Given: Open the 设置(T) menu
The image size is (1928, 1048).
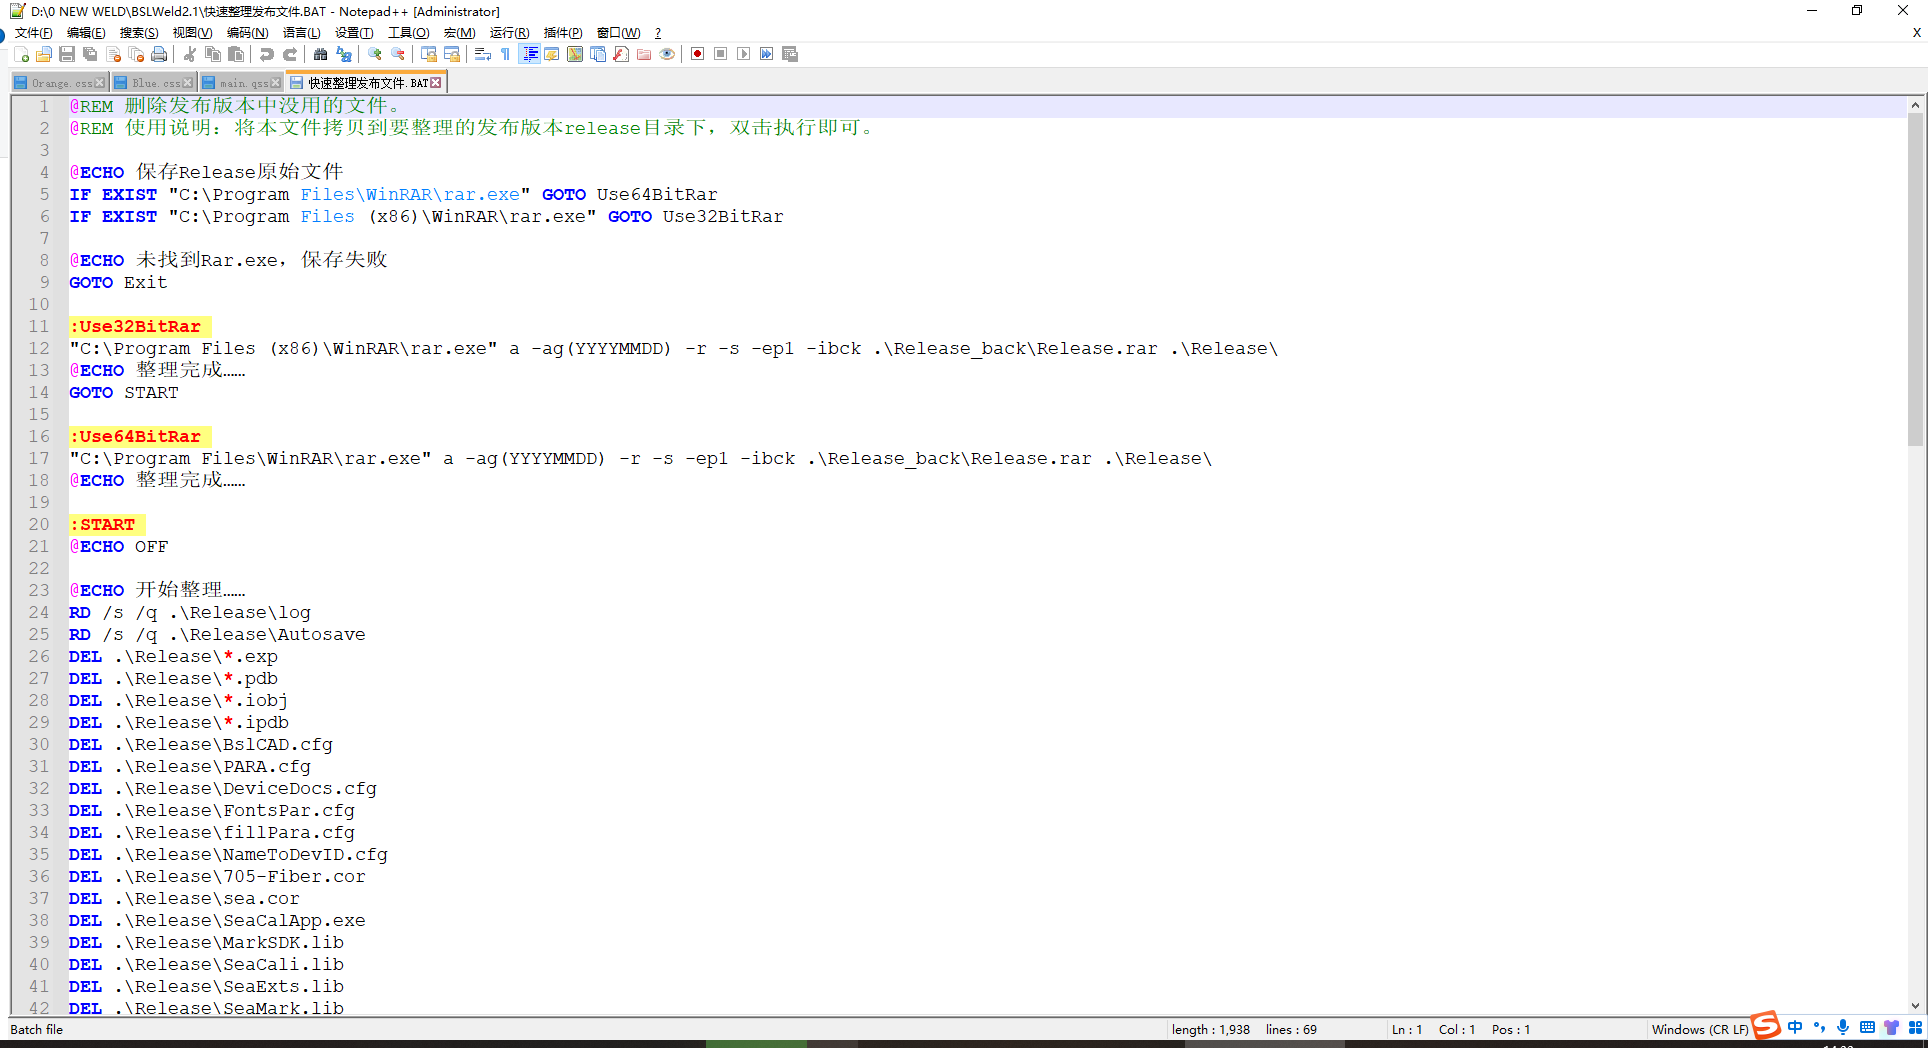Looking at the screenshot, I should 354,33.
